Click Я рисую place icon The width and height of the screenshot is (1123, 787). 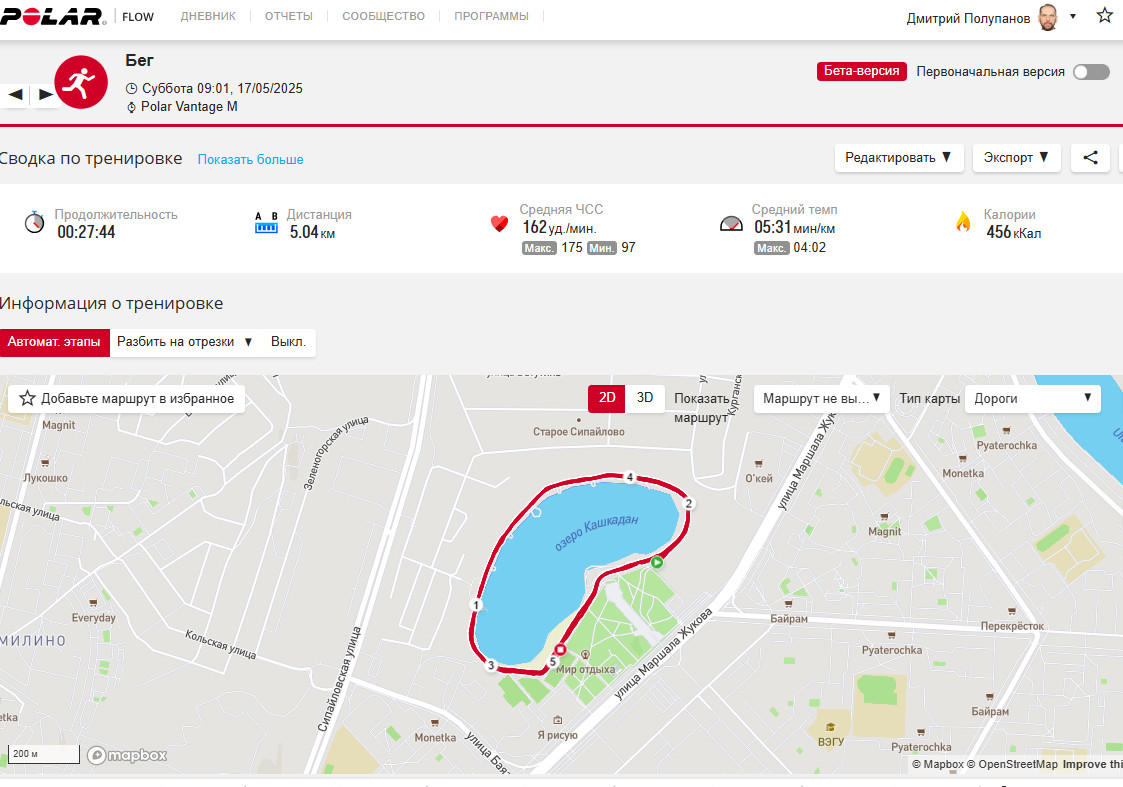click(558, 720)
